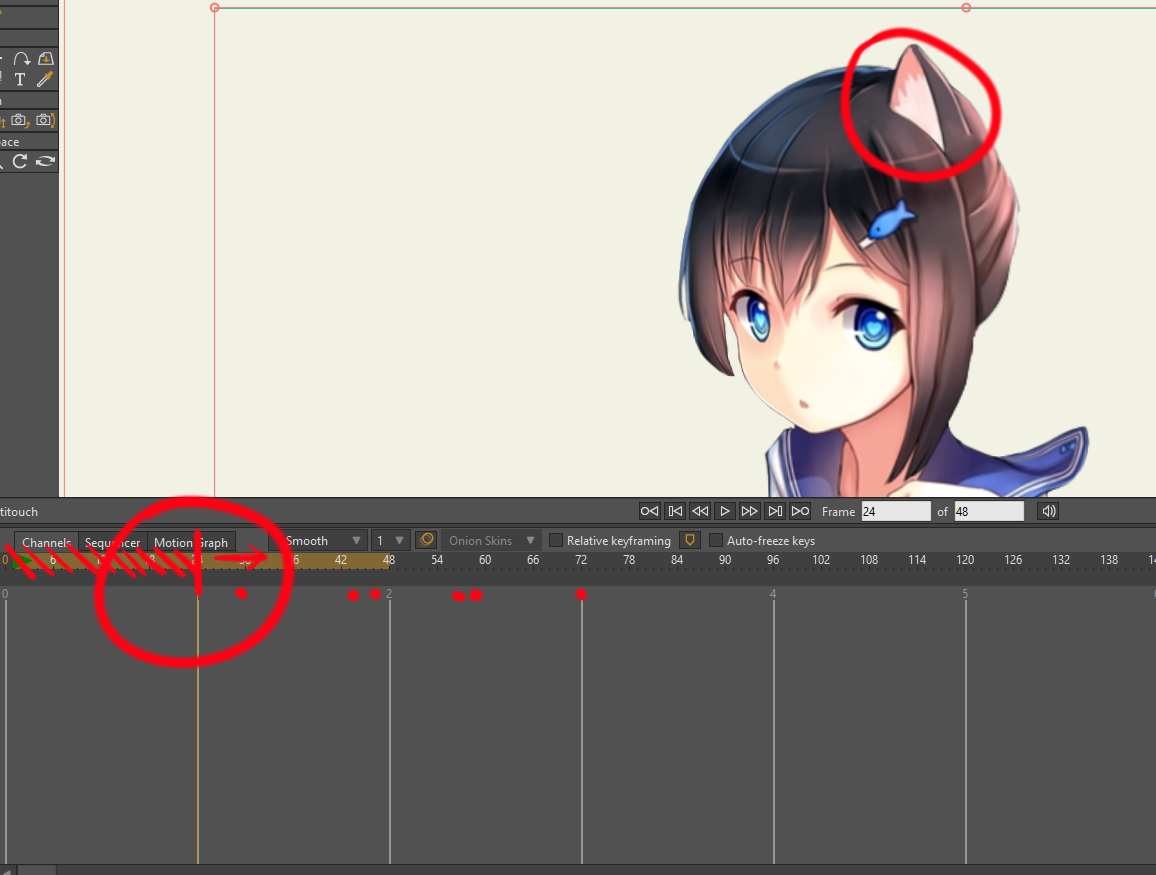Click frame 114 on the timeline ruler
The image size is (1156, 875).
(917, 560)
